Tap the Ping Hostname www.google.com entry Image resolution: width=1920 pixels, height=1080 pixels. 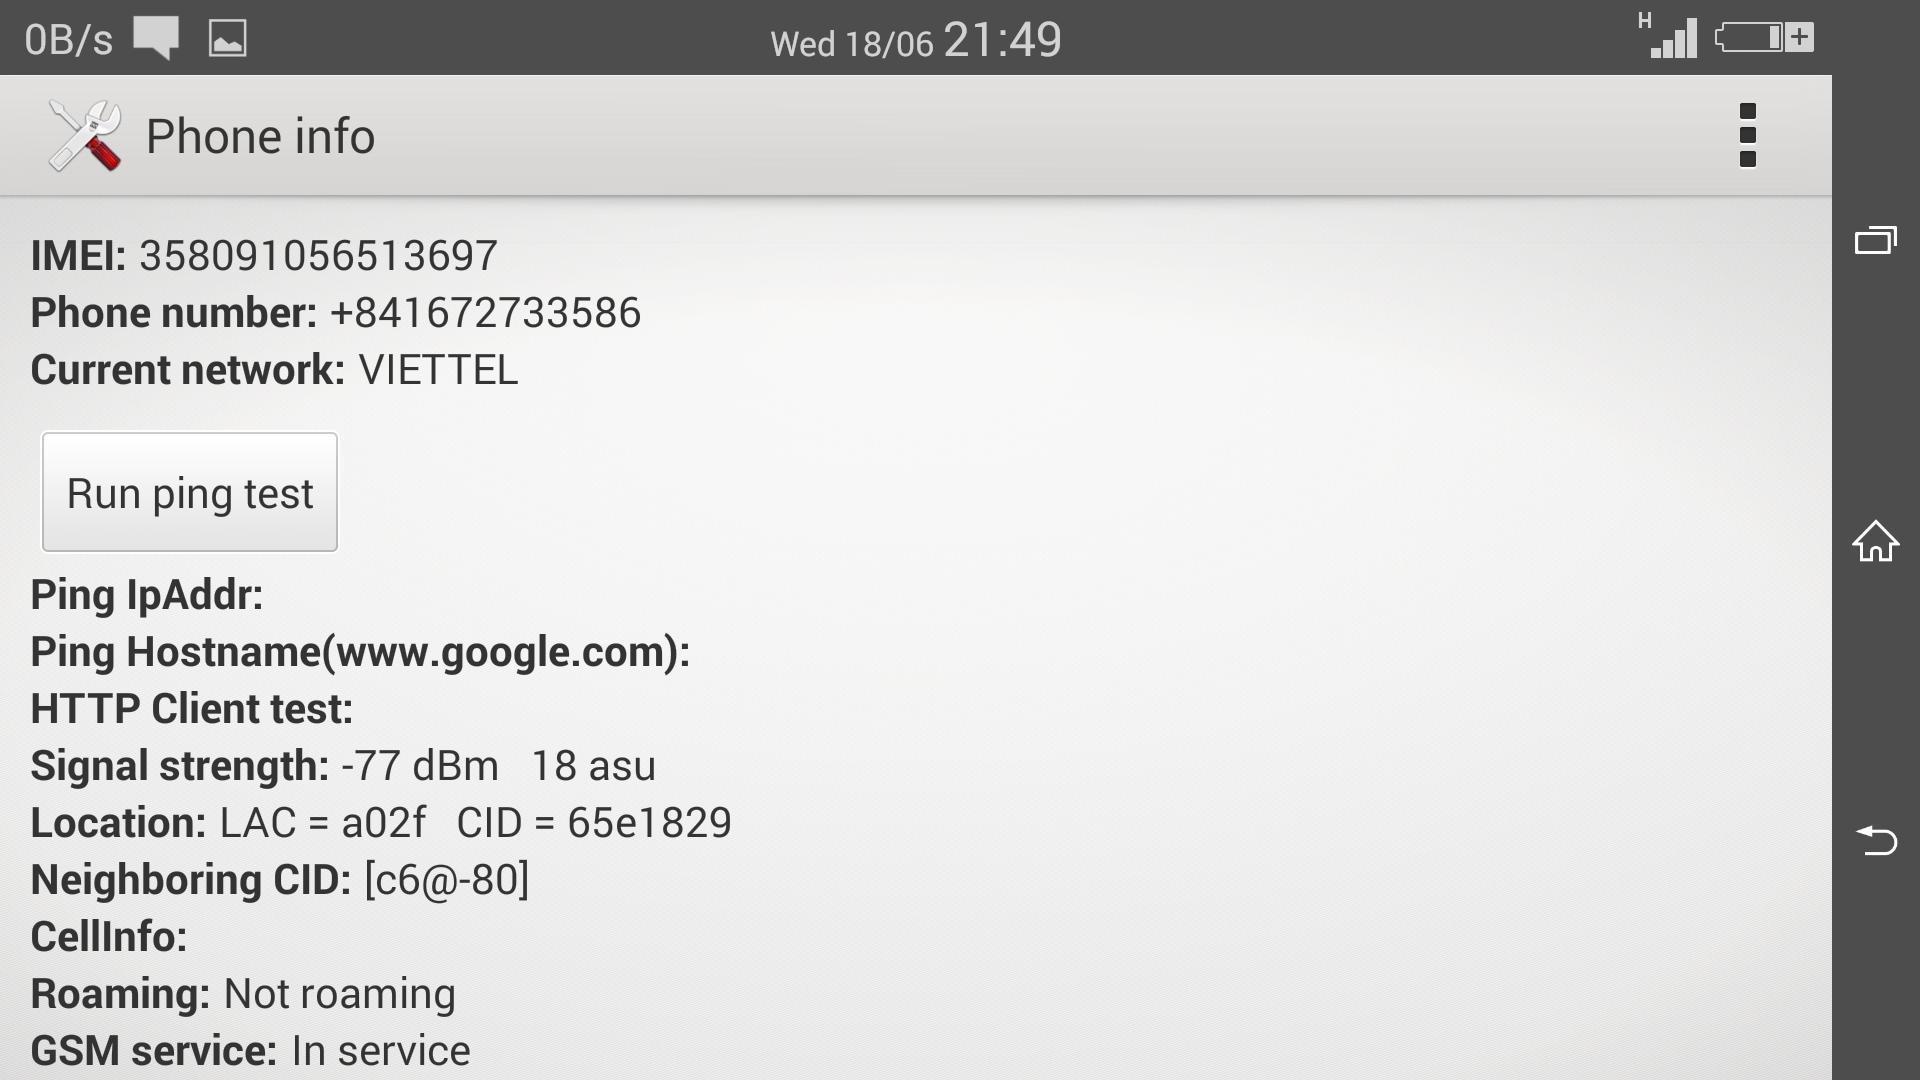point(360,651)
